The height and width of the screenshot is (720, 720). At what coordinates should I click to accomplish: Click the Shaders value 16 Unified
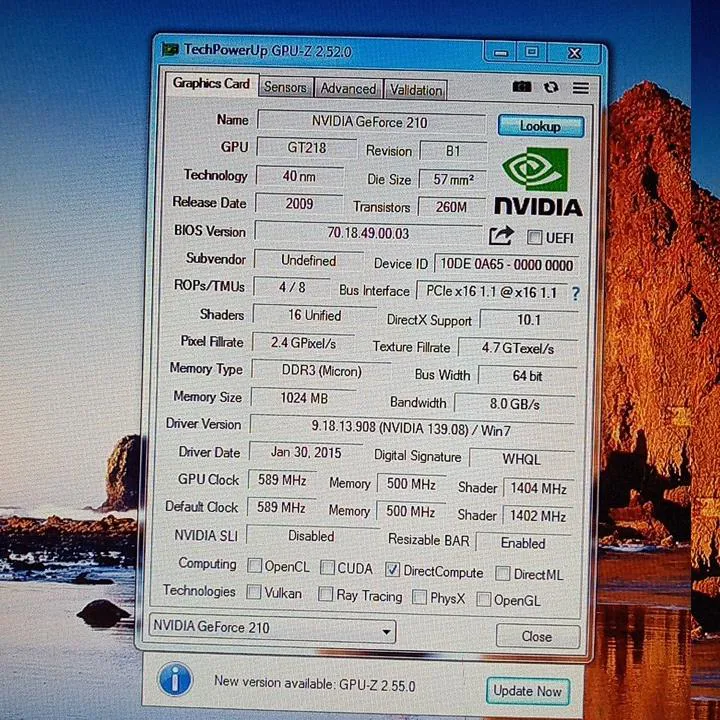315,315
